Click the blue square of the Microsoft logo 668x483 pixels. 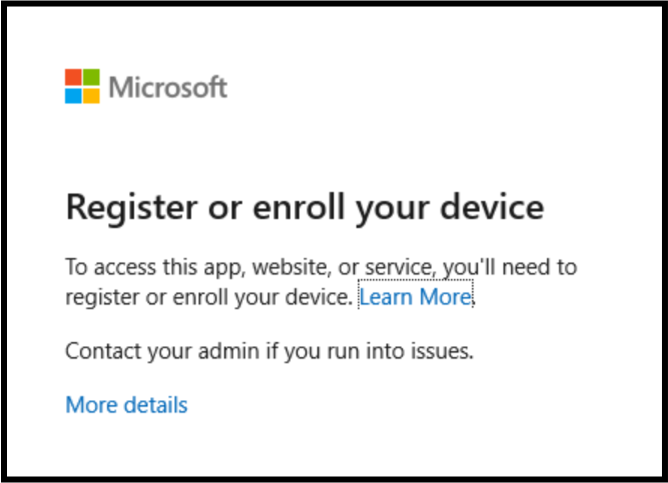74,96
